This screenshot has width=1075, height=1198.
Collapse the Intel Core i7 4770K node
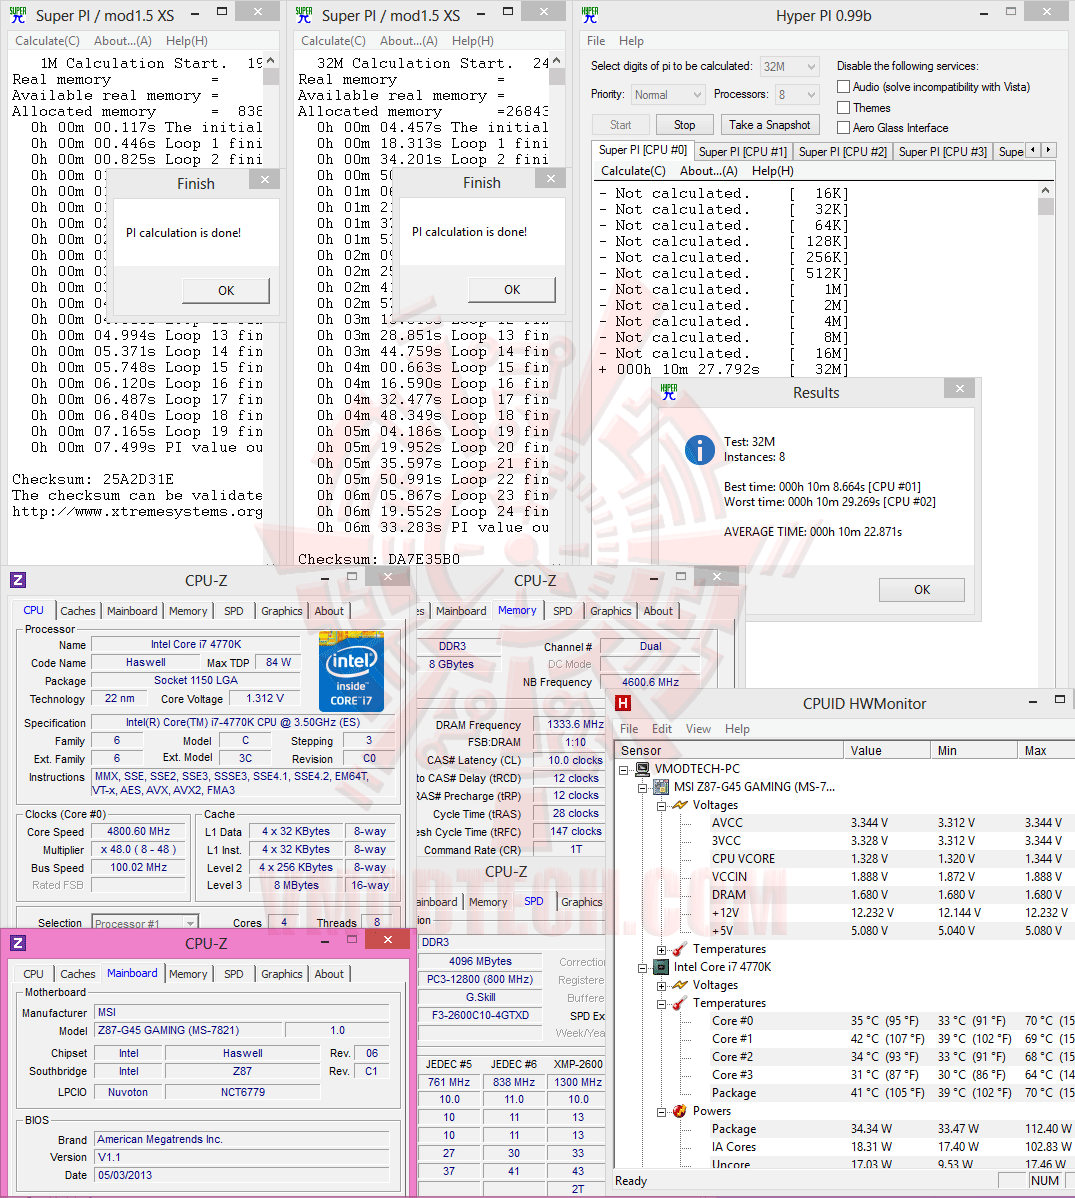(x=643, y=967)
